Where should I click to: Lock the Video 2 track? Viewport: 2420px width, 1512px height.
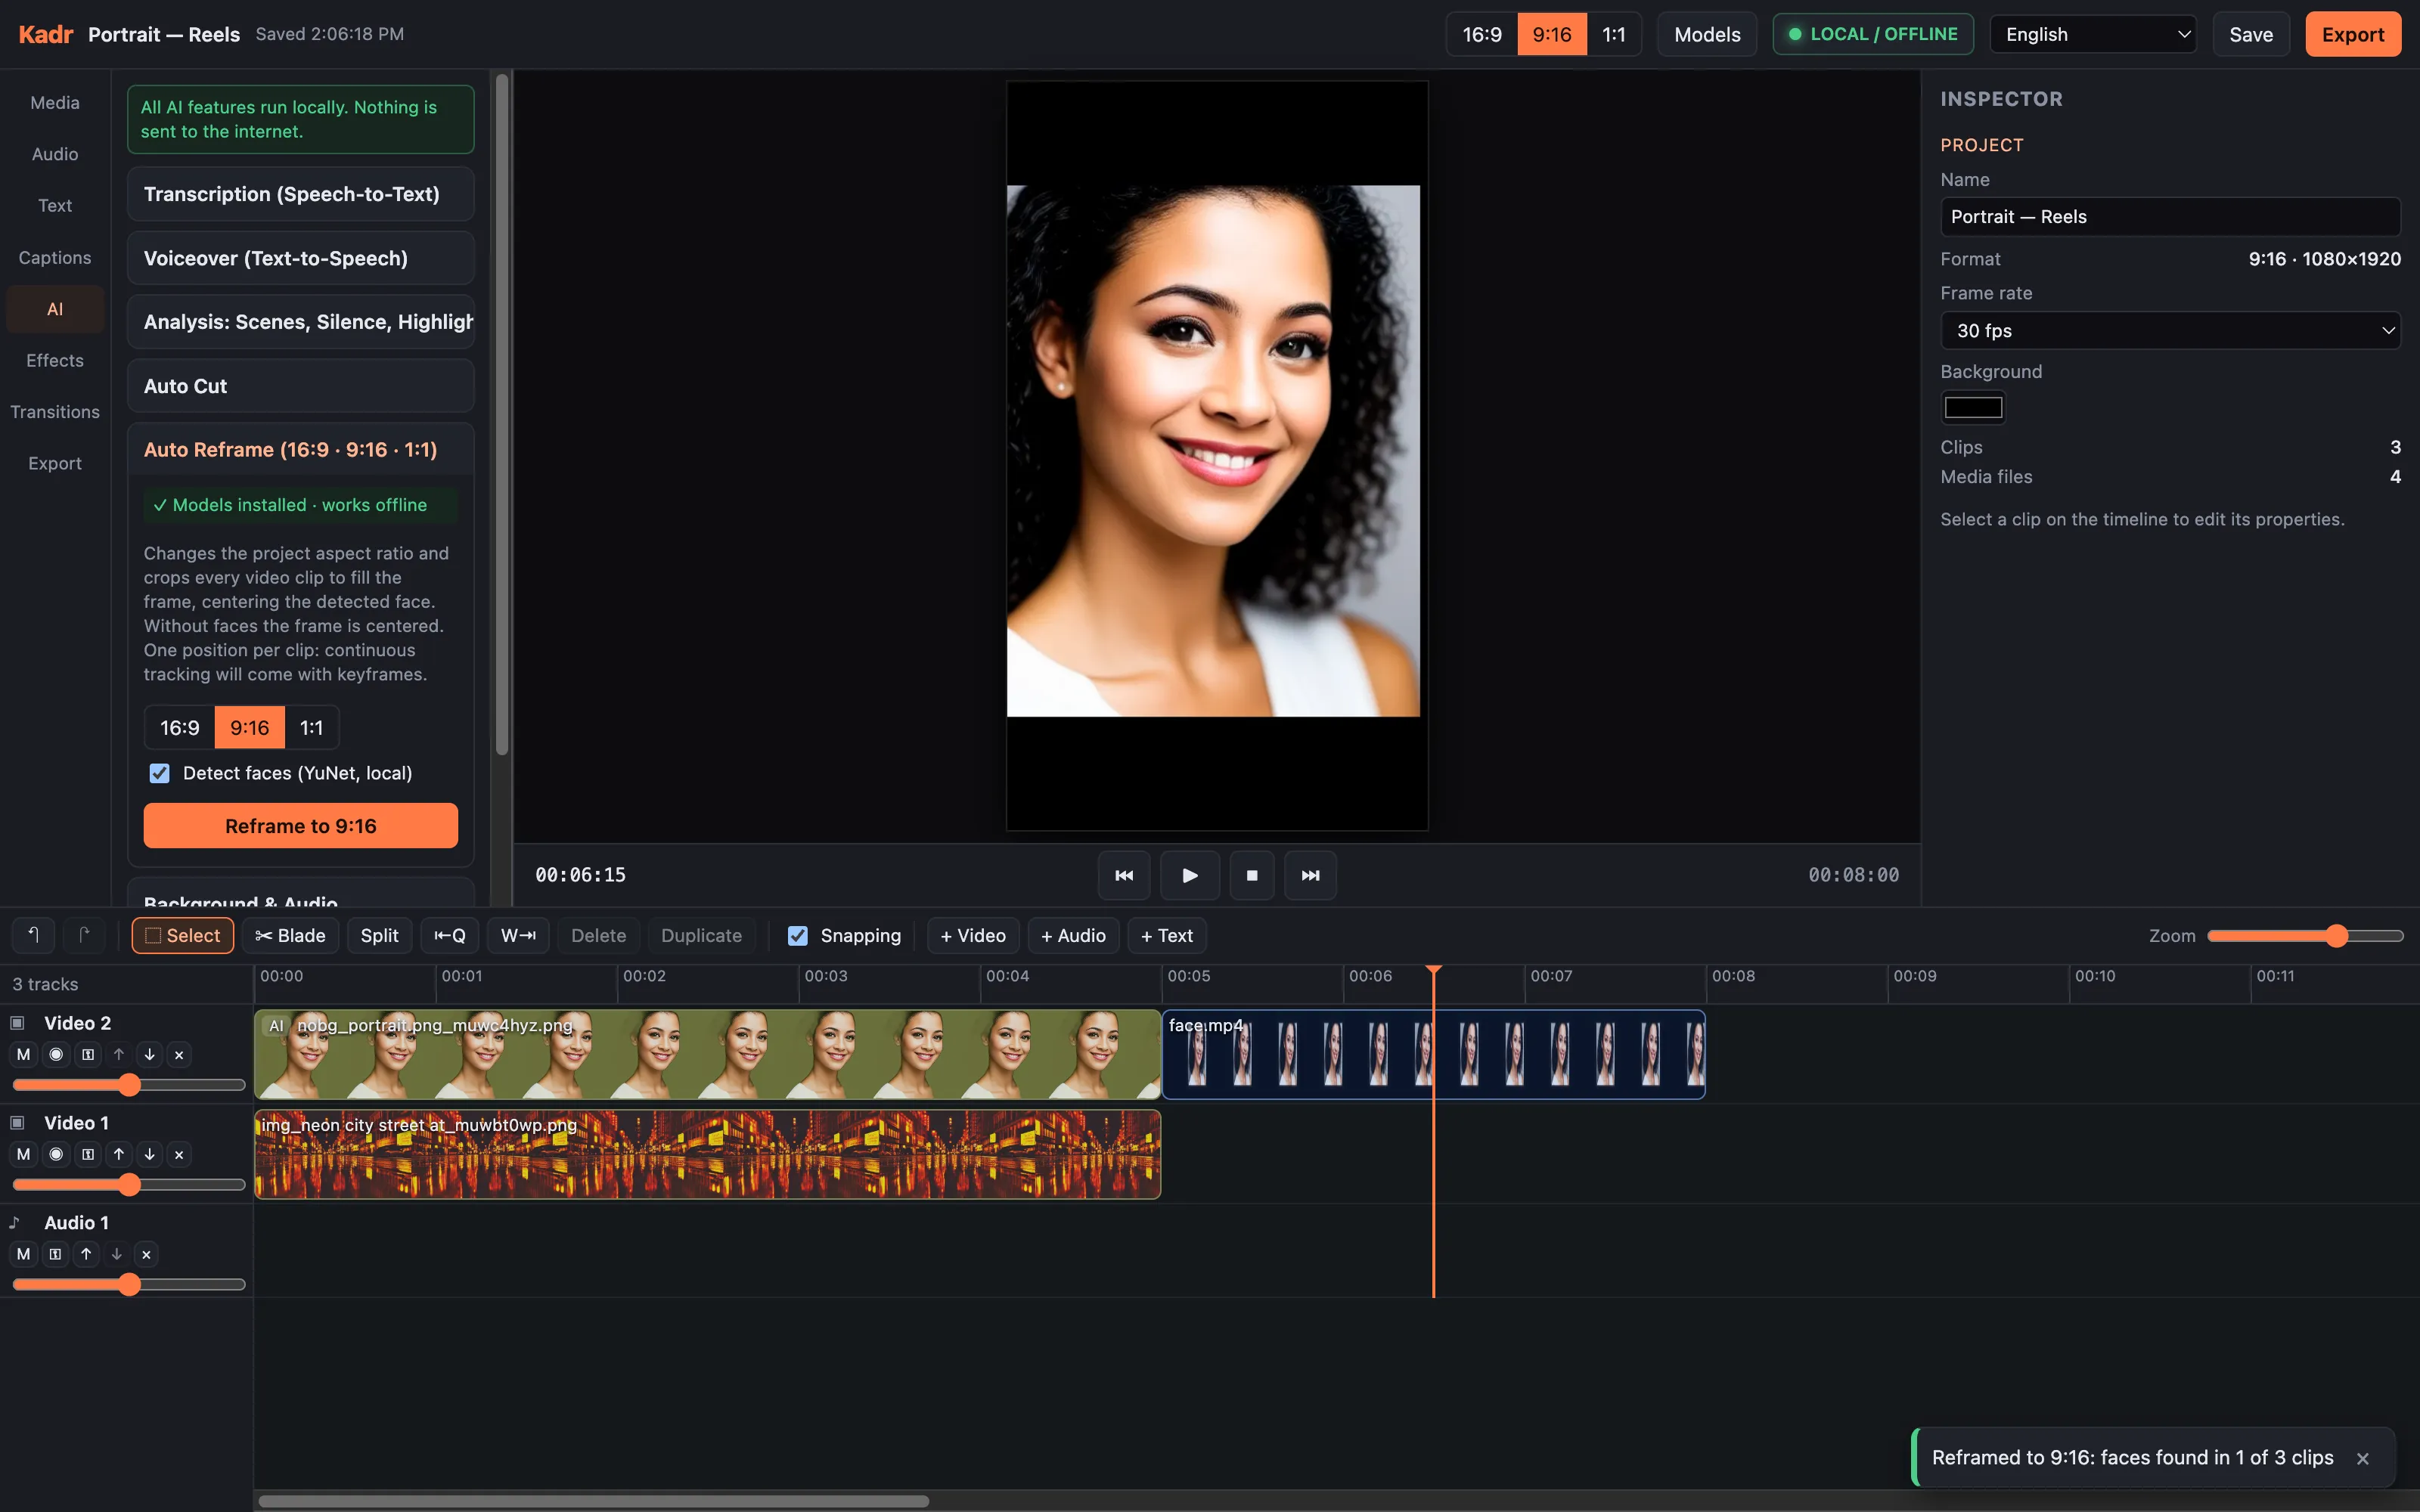(88, 1054)
